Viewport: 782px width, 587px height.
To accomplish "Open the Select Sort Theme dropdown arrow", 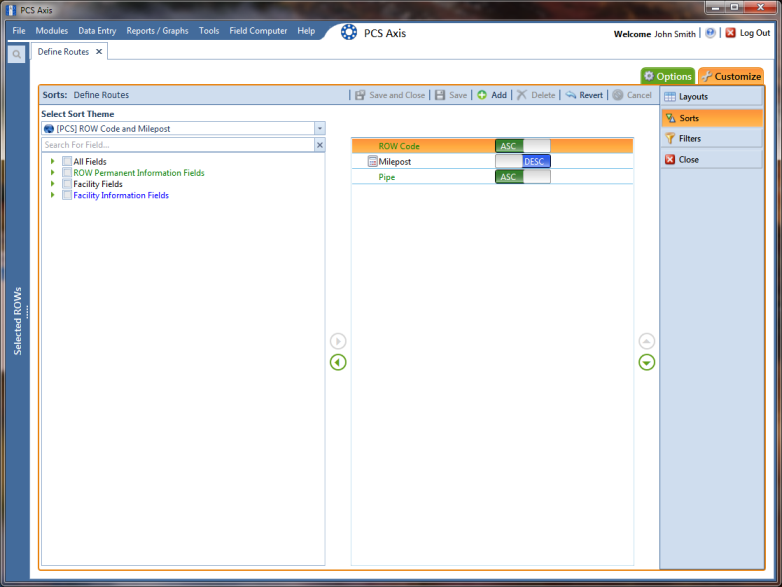I will pos(320,129).
